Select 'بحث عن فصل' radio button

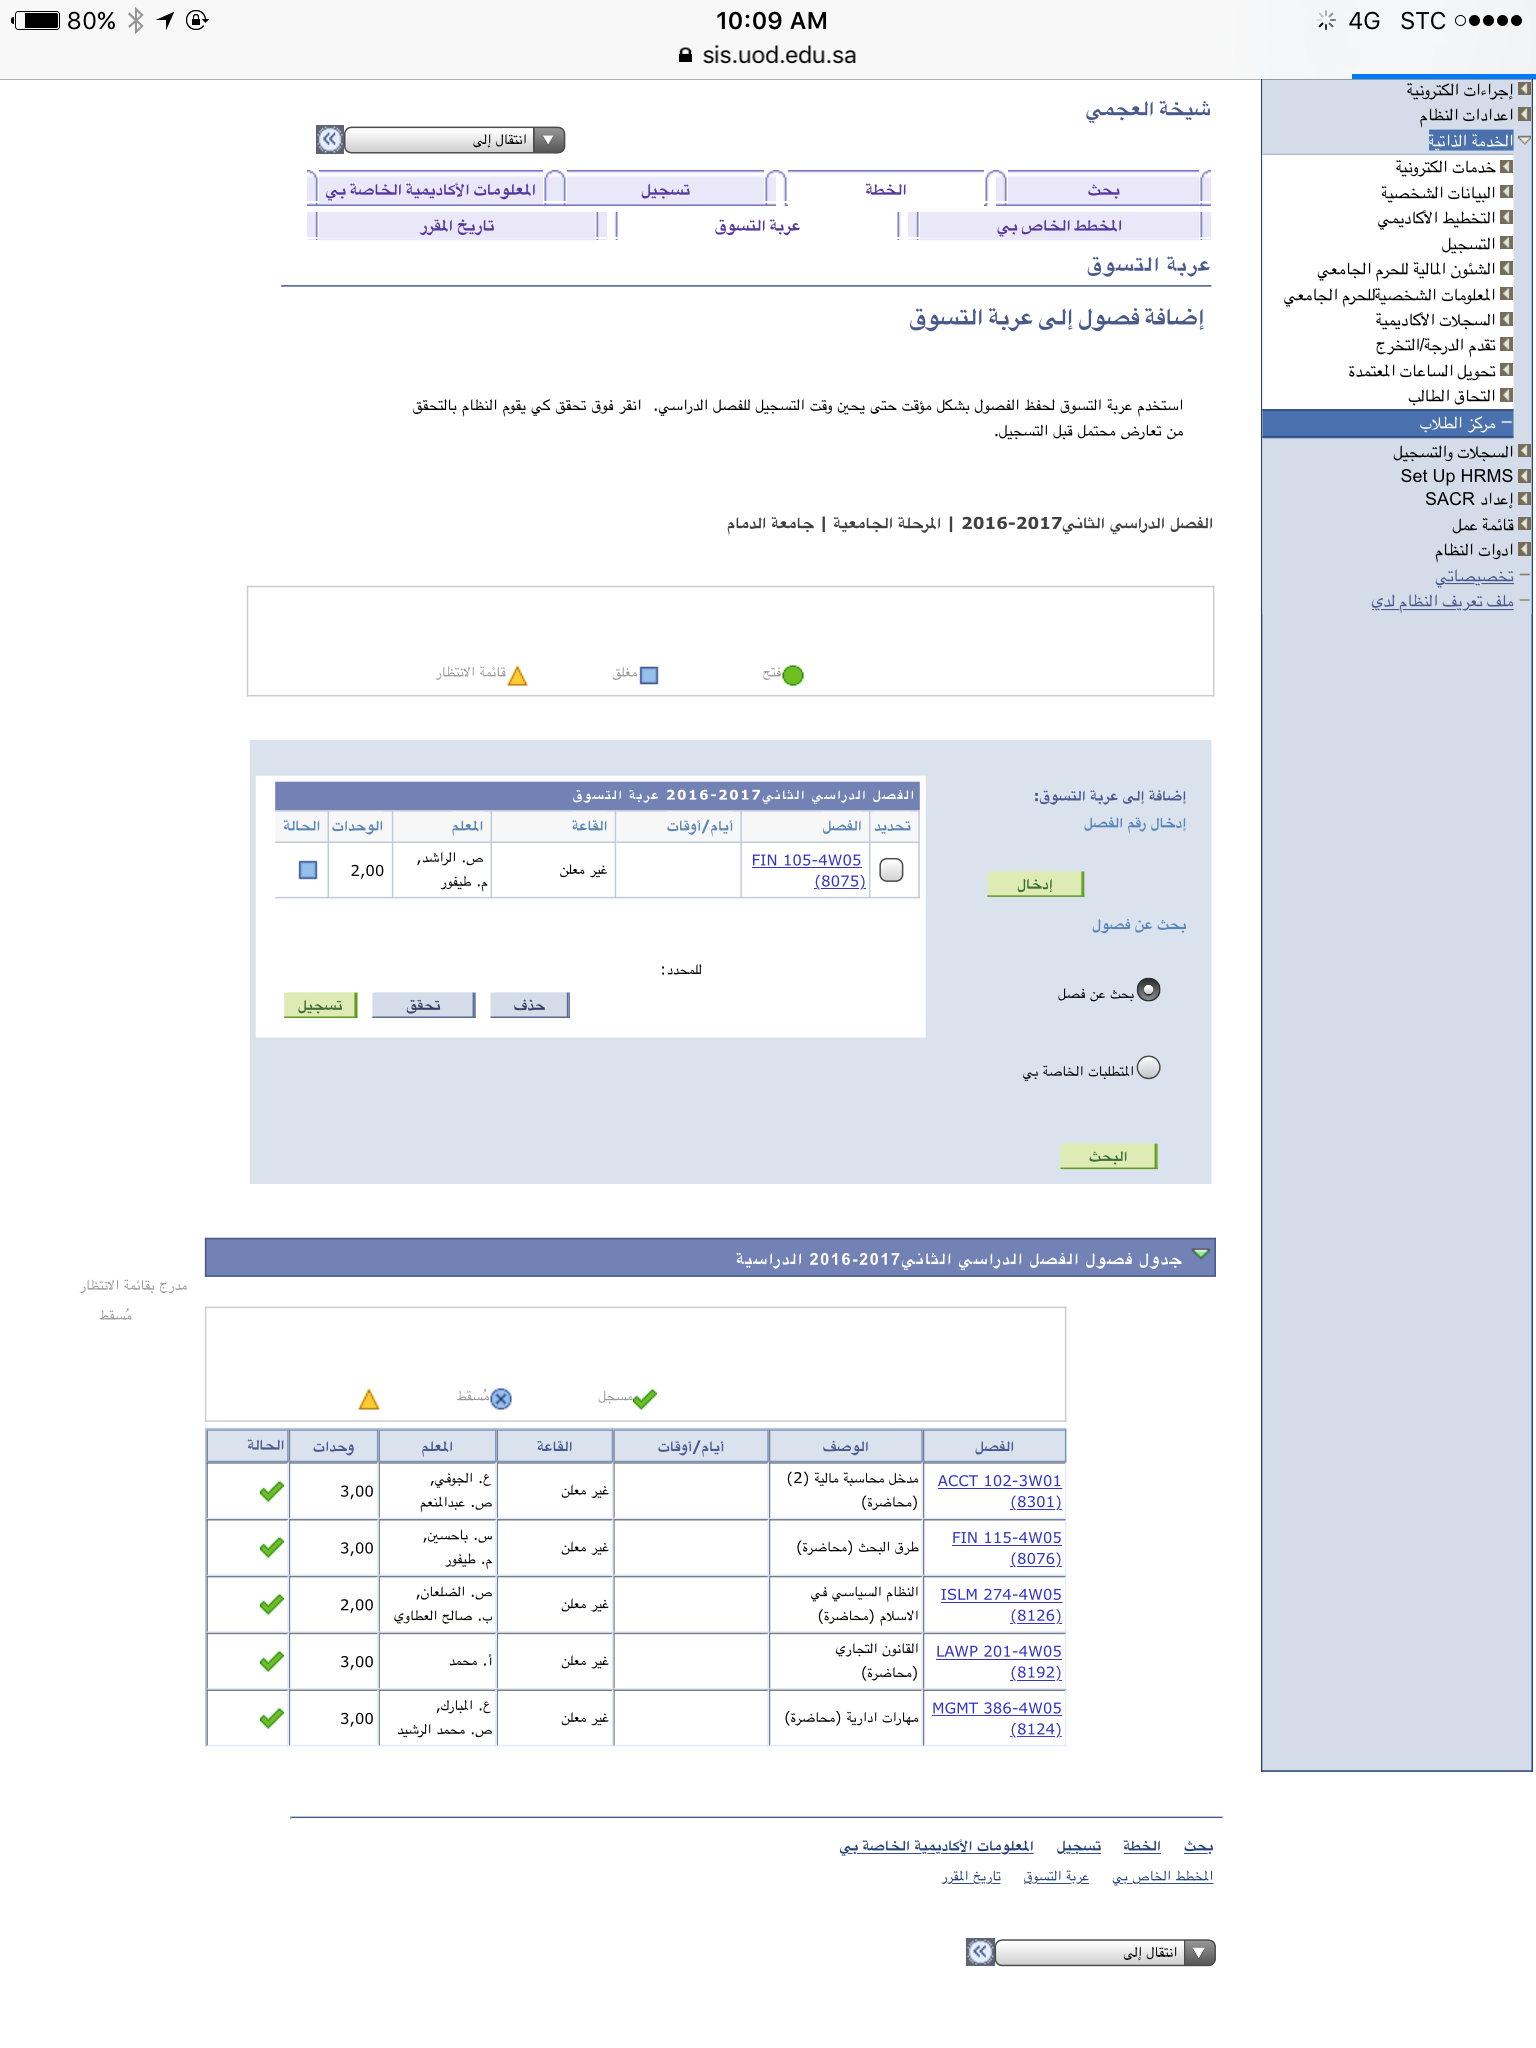point(1149,990)
